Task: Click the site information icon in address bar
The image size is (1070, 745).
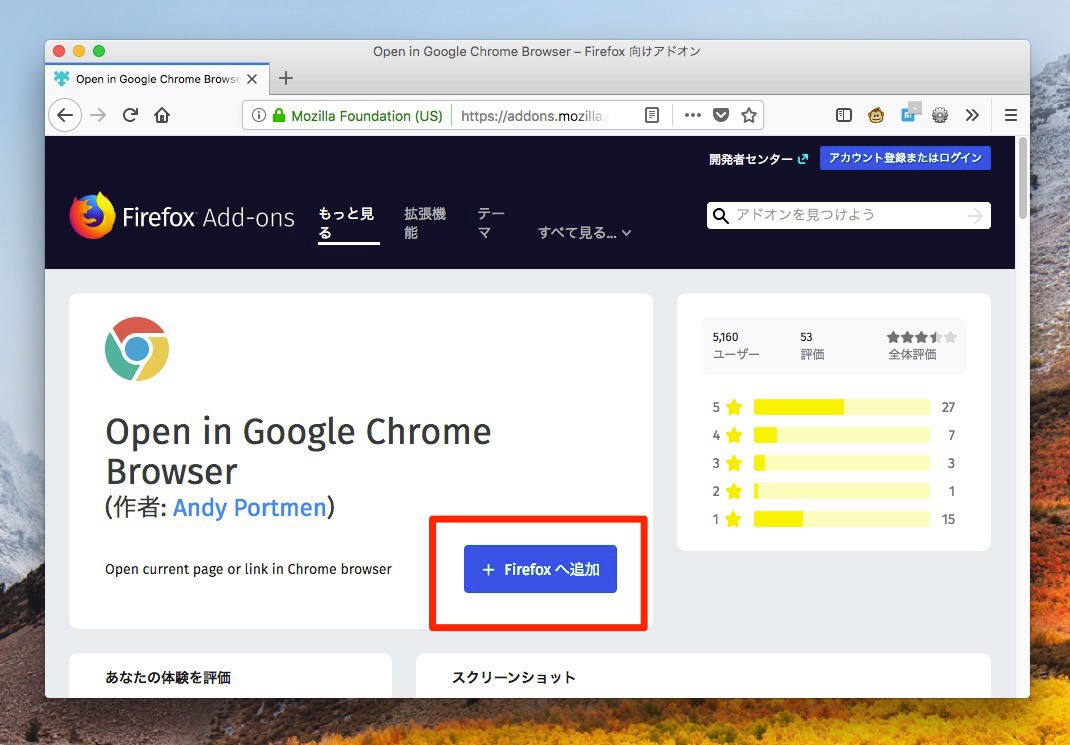Action: [x=259, y=115]
